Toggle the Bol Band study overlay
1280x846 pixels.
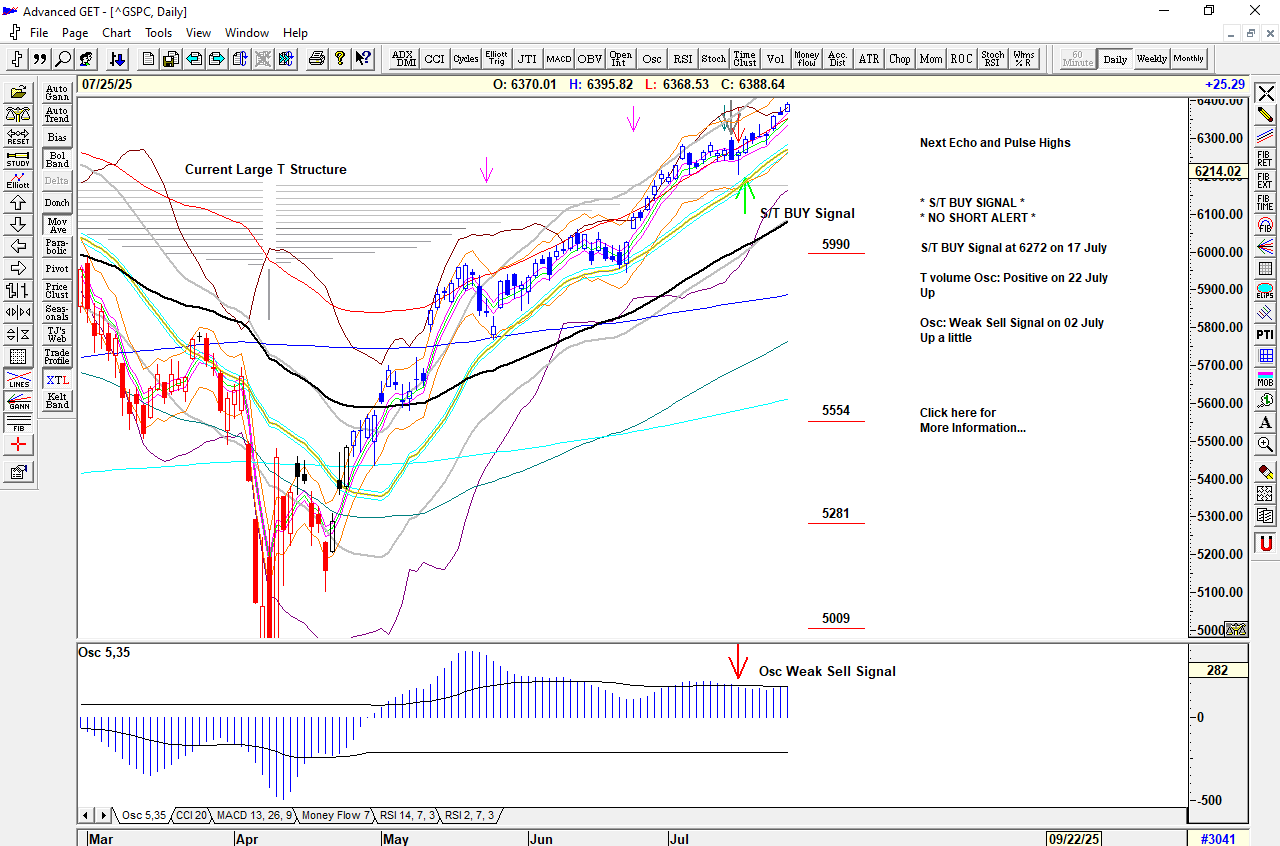click(57, 159)
